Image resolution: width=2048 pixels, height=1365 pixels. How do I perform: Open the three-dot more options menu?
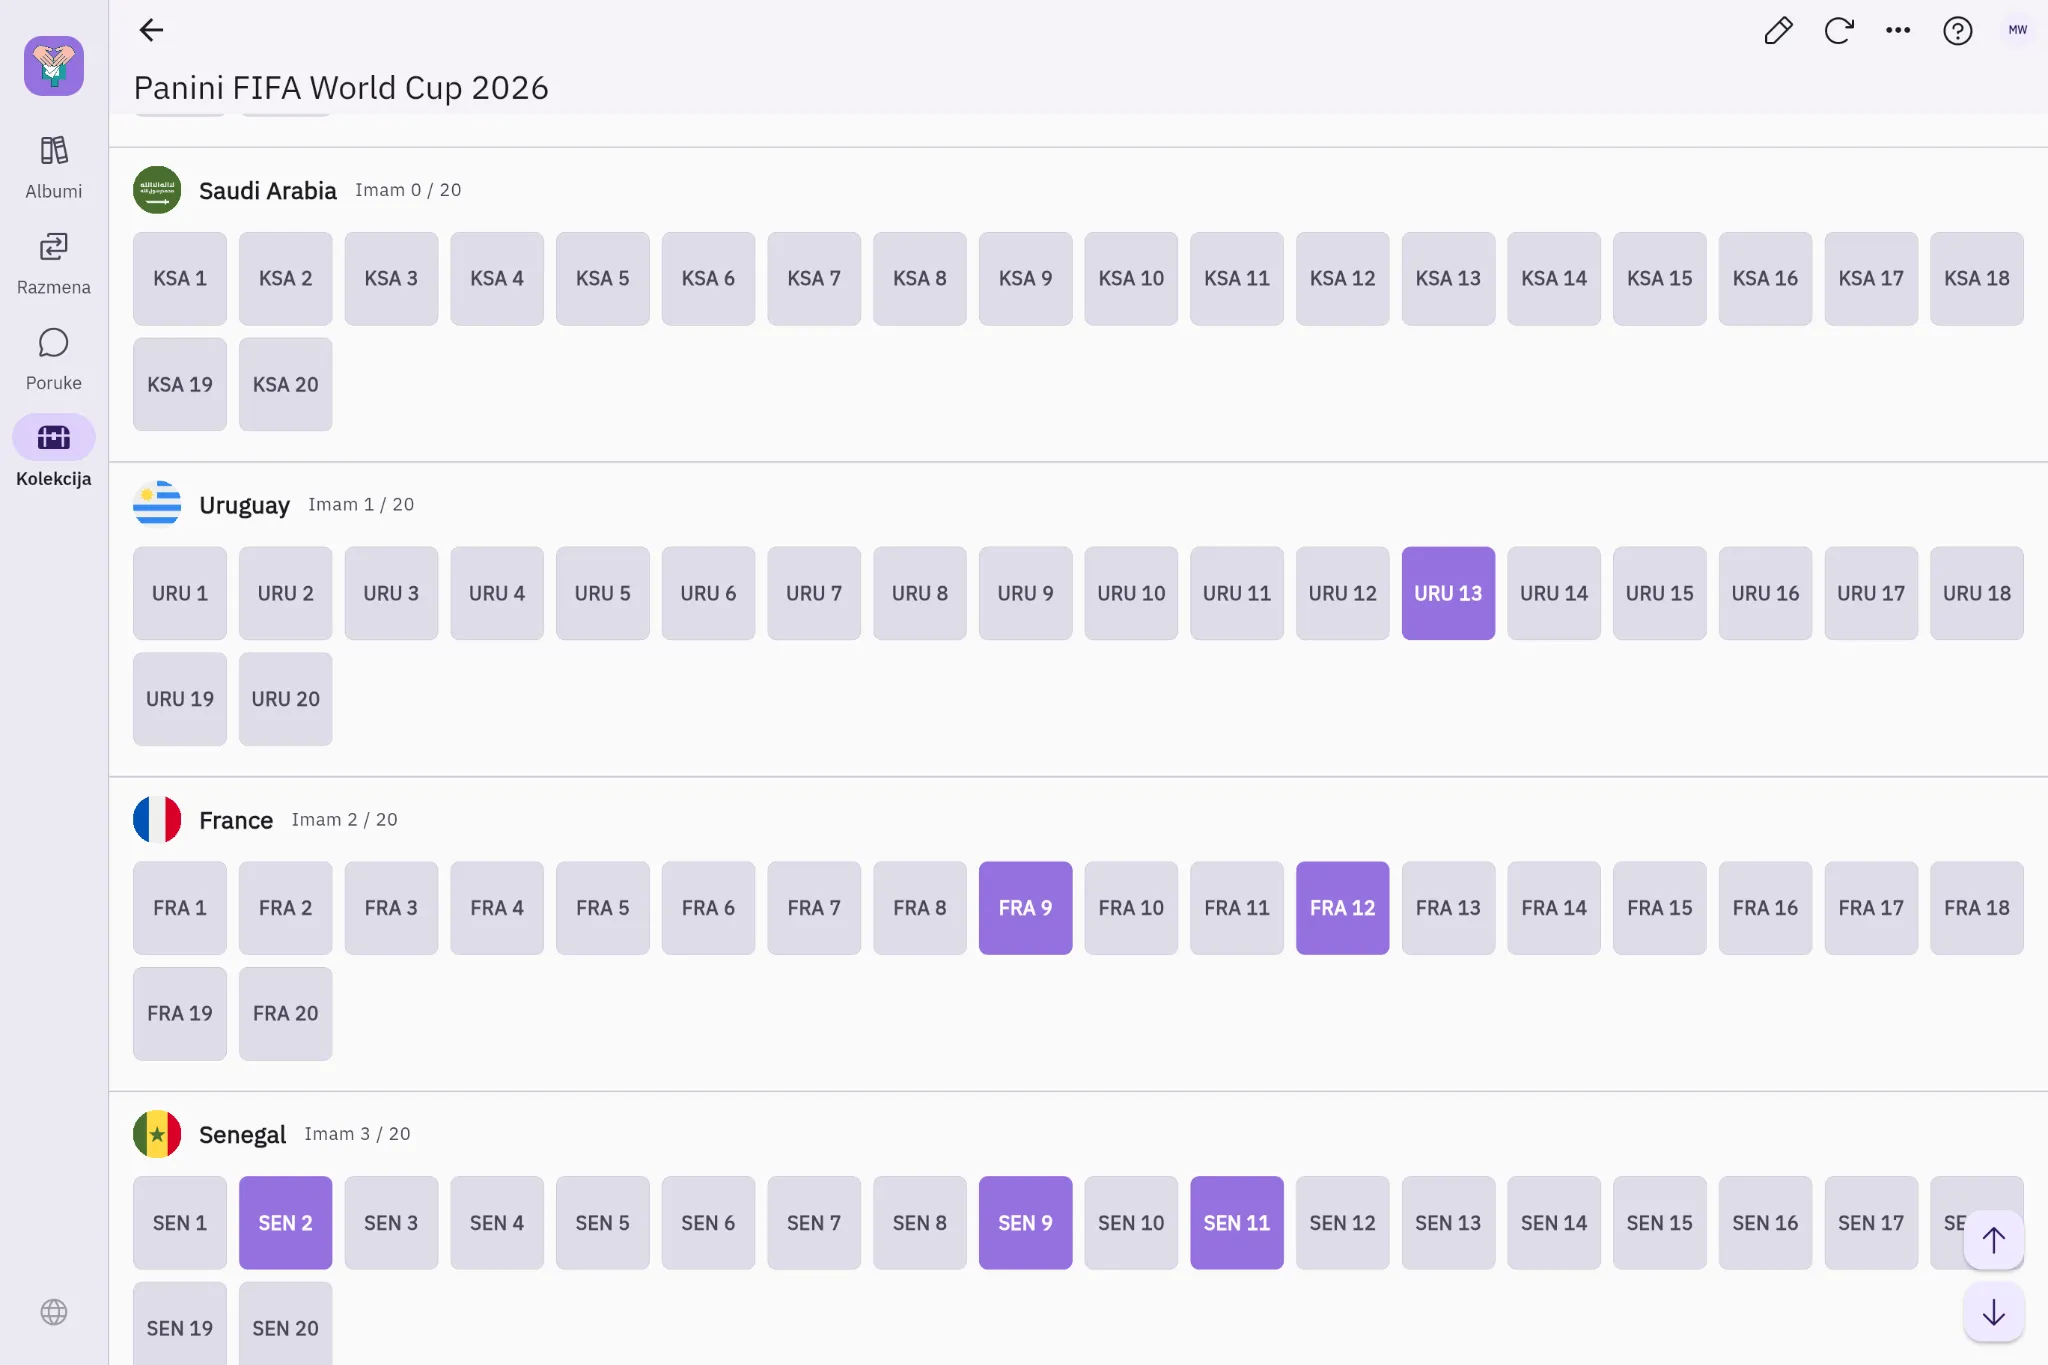click(x=1898, y=31)
